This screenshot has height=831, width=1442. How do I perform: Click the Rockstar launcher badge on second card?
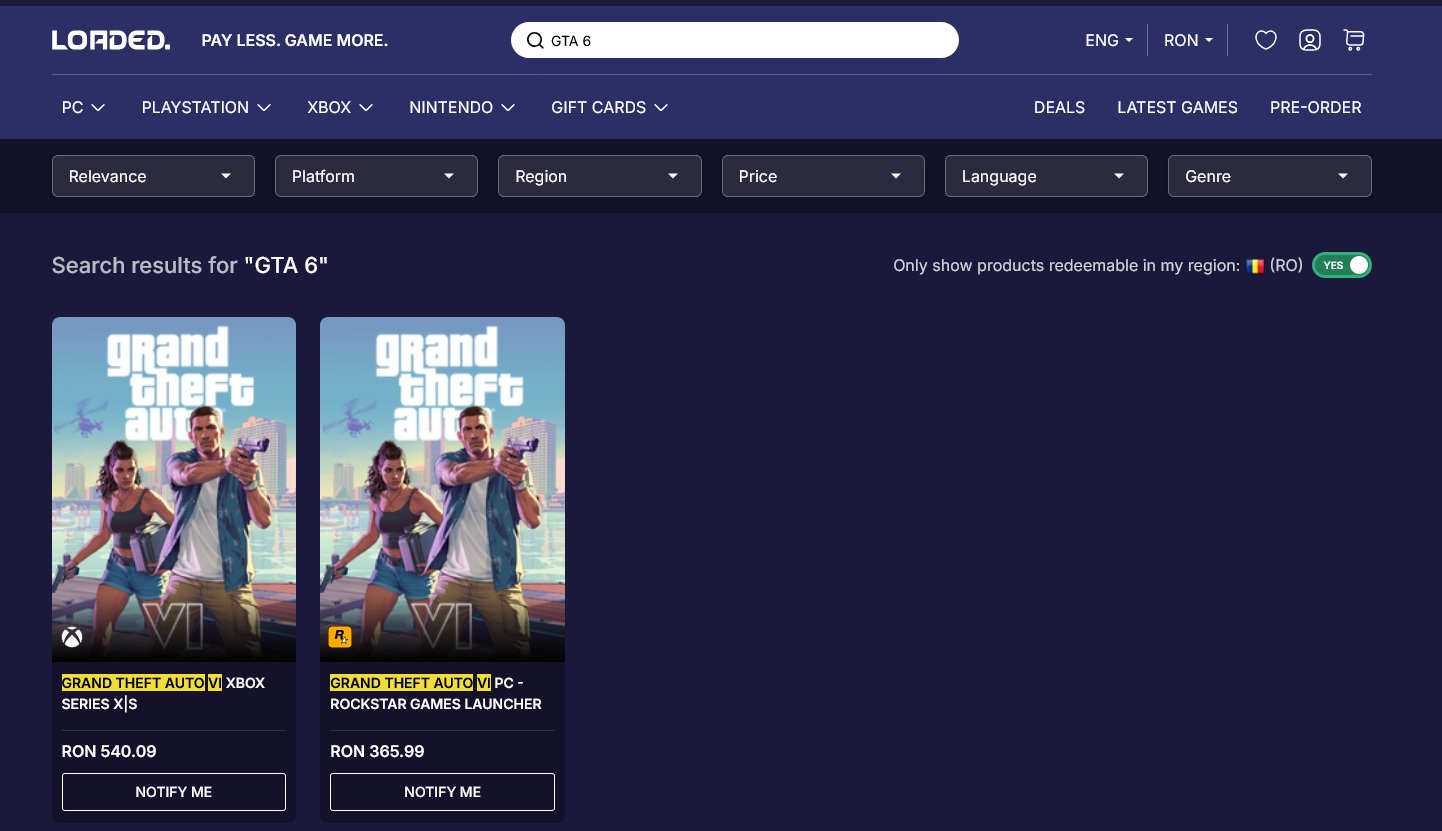pos(340,637)
